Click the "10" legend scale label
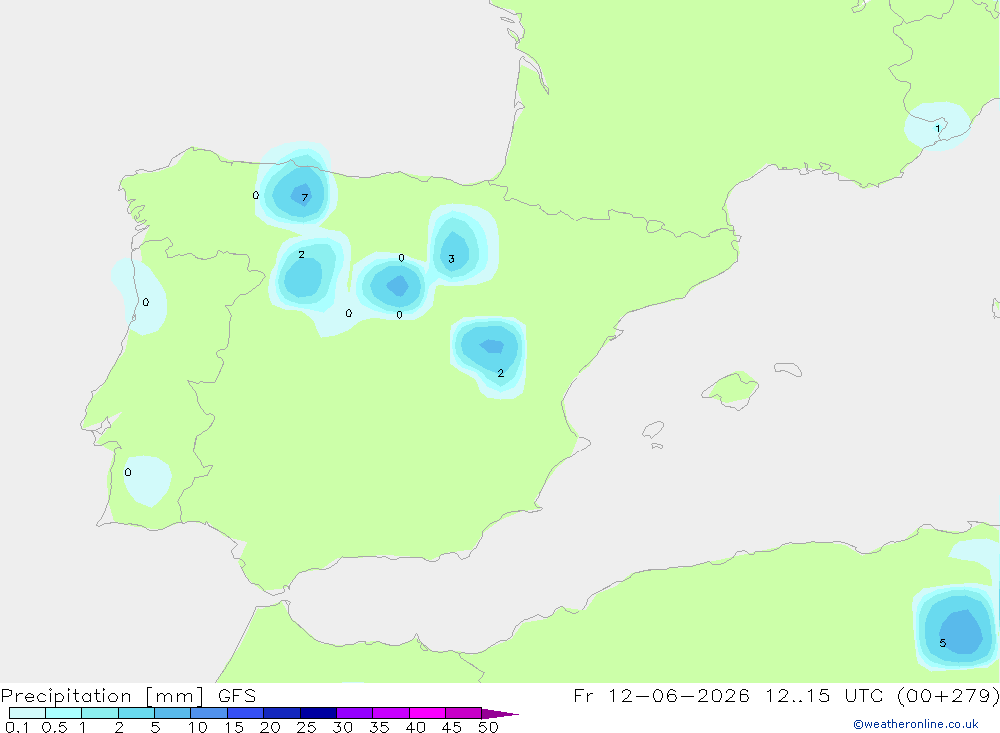 pyautogui.click(x=197, y=727)
